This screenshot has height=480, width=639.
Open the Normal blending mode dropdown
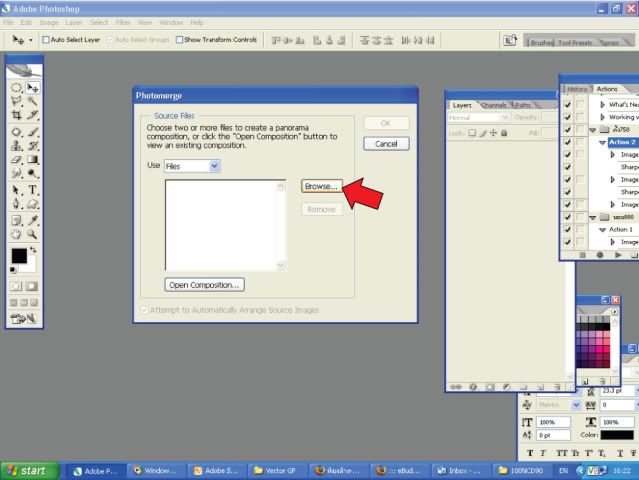[x=504, y=117]
